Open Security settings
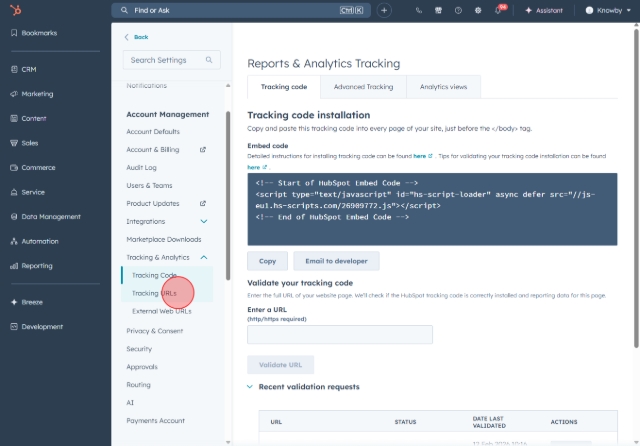640x446 pixels. pyautogui.click(x=139, y=349)
